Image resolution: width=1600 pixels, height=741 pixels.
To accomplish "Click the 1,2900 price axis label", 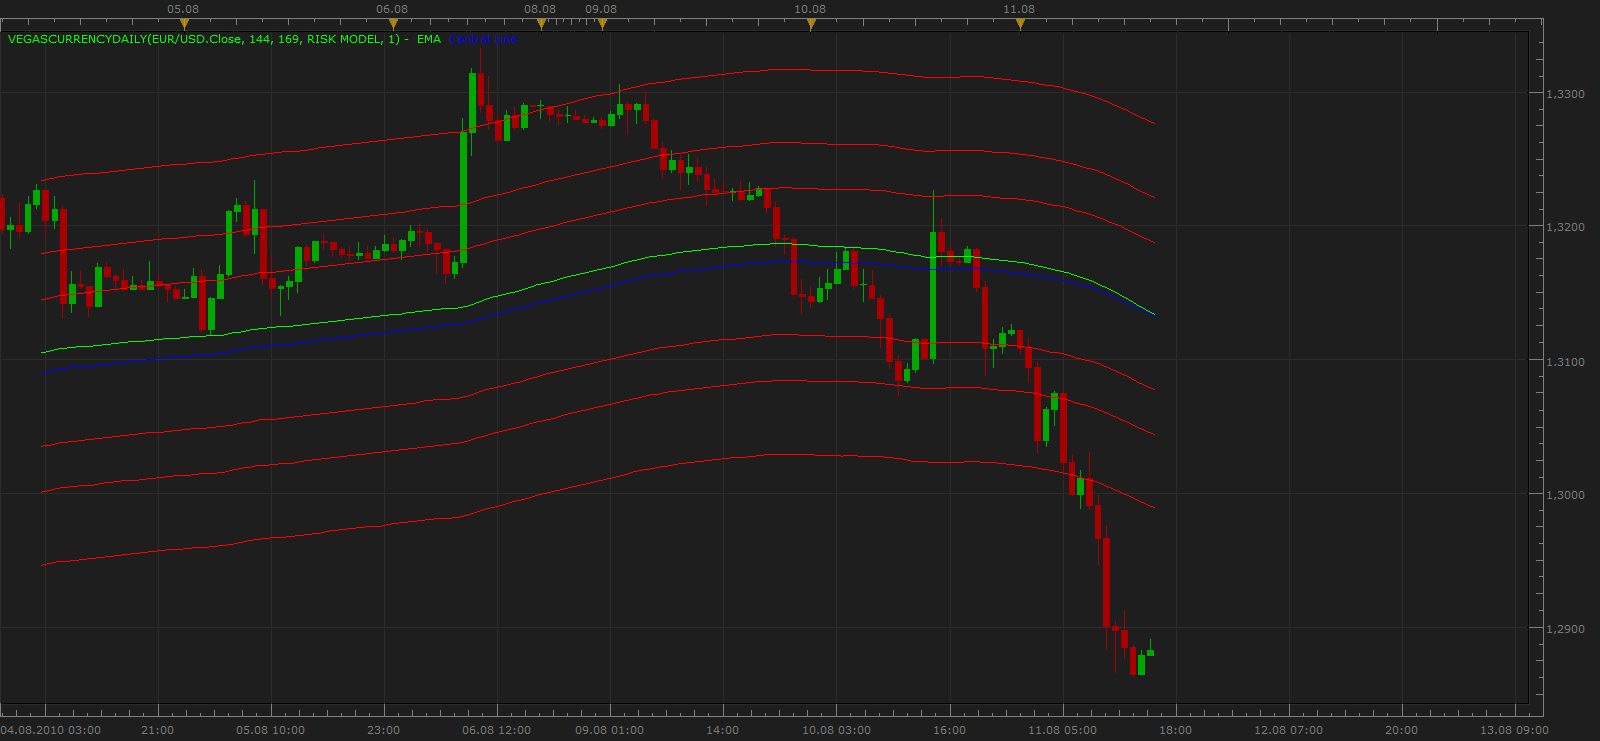I will click(1565, 629).
